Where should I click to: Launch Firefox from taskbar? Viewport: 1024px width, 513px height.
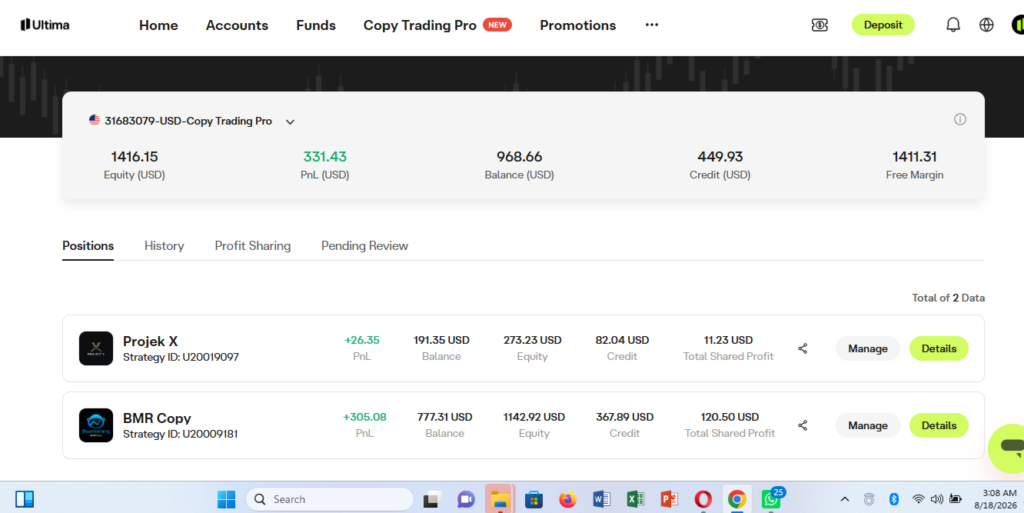568,500
